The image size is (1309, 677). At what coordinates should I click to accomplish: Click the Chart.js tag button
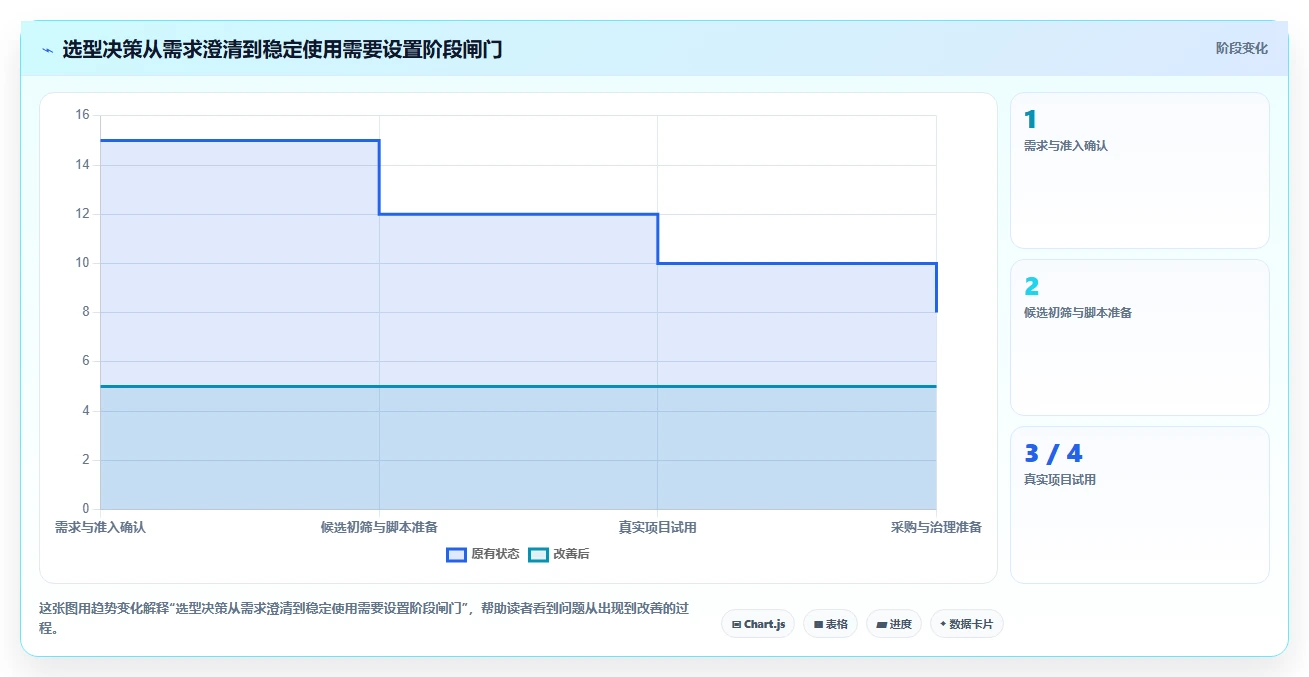coord(758,624)
